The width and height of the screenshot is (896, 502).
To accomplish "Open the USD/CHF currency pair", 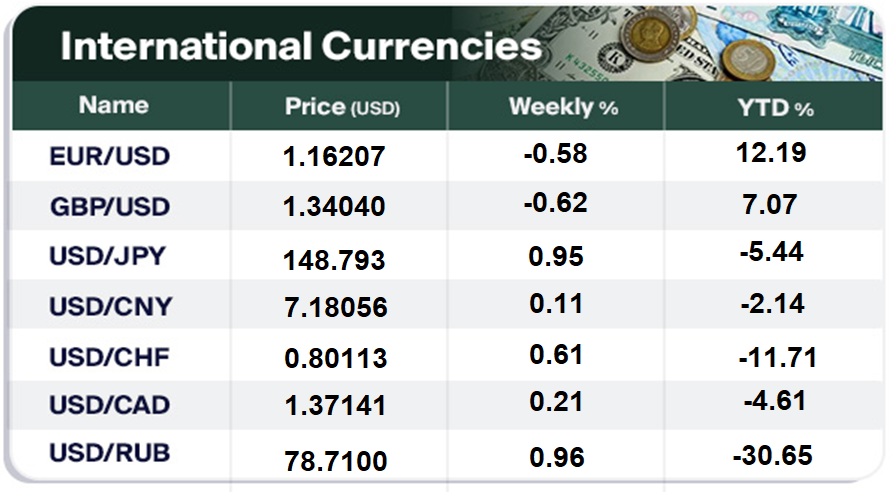I will tap(109, 357).
